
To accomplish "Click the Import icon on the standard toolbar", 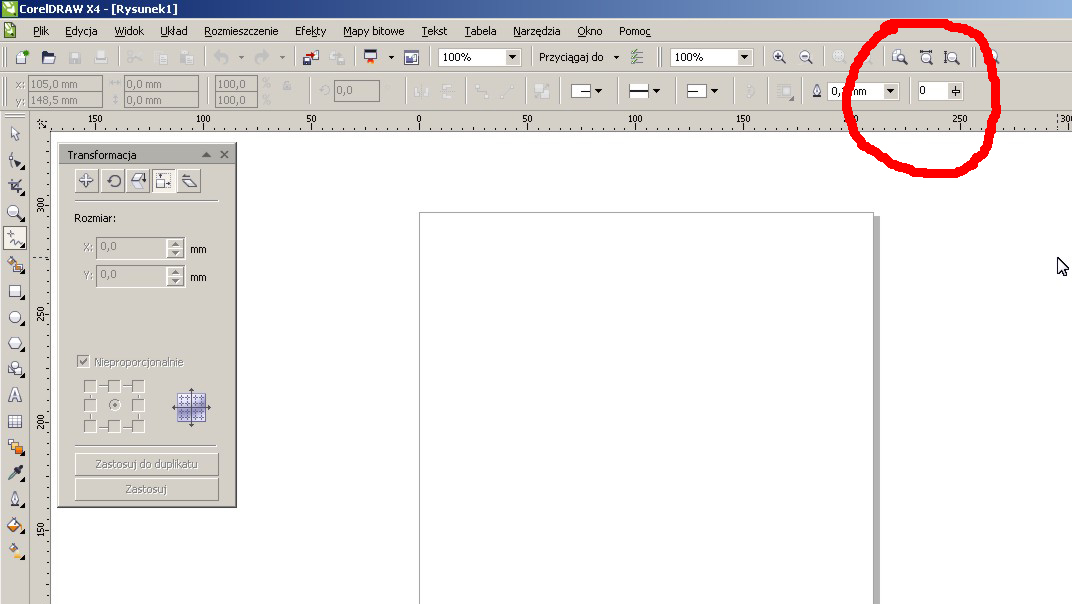I will (311, 58).
